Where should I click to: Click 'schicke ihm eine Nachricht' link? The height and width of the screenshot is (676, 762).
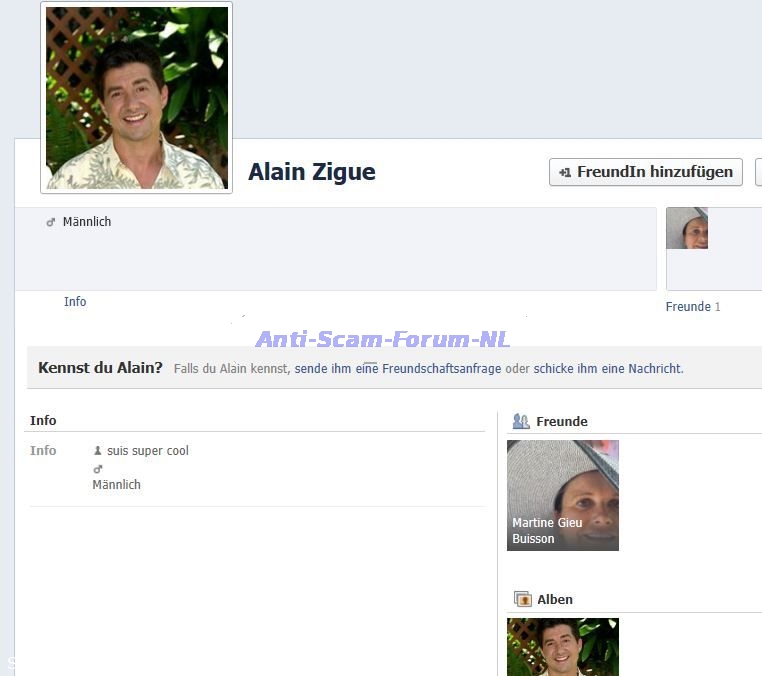click(607, 369)
